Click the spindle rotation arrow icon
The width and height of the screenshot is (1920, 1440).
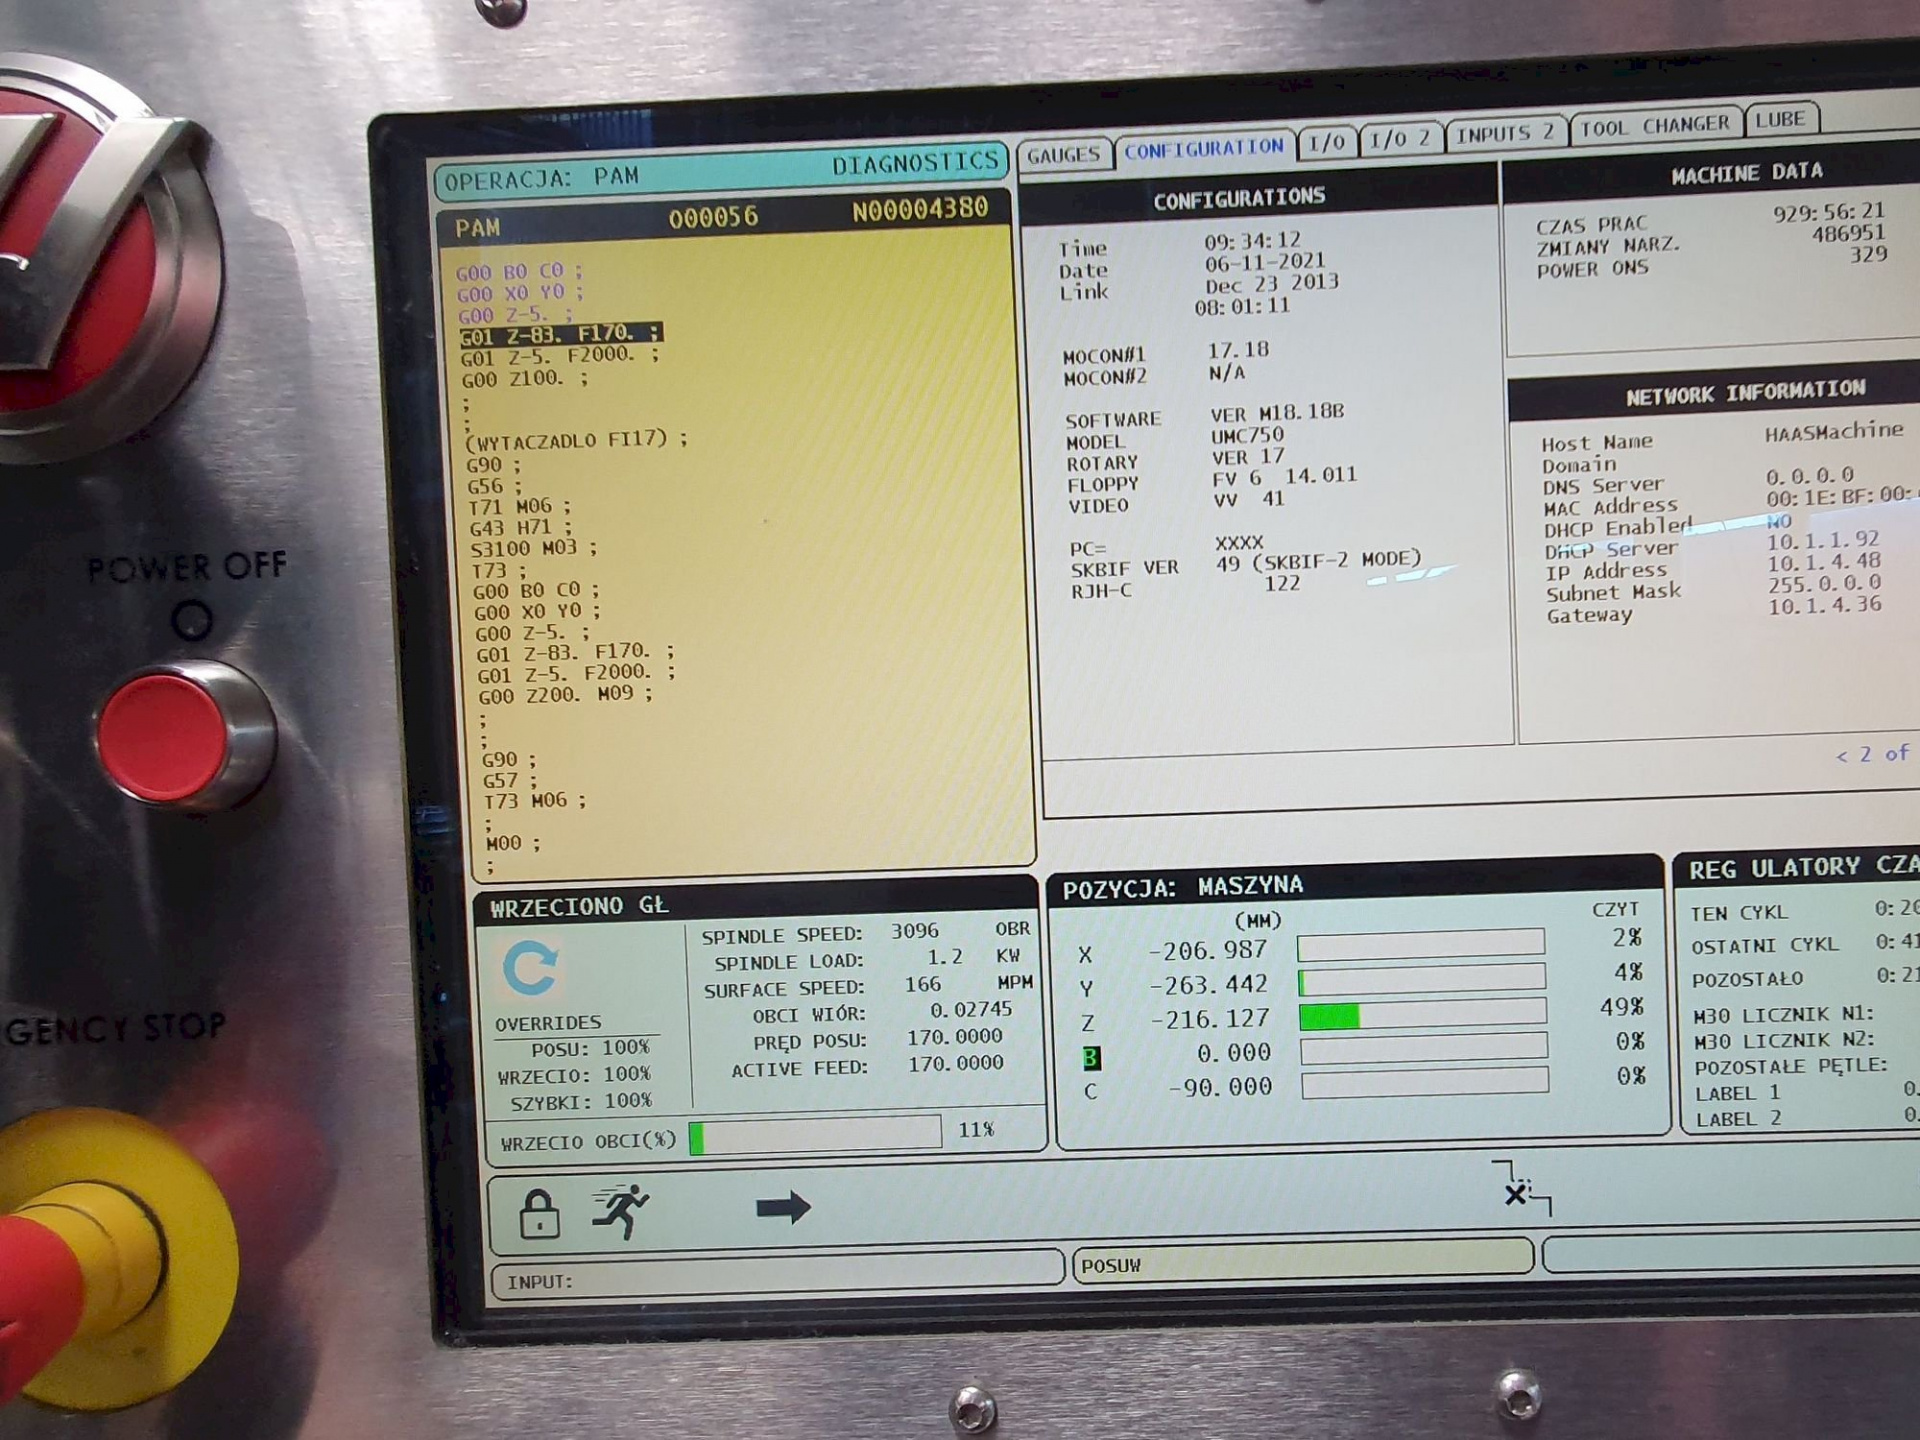pos(530,967)
